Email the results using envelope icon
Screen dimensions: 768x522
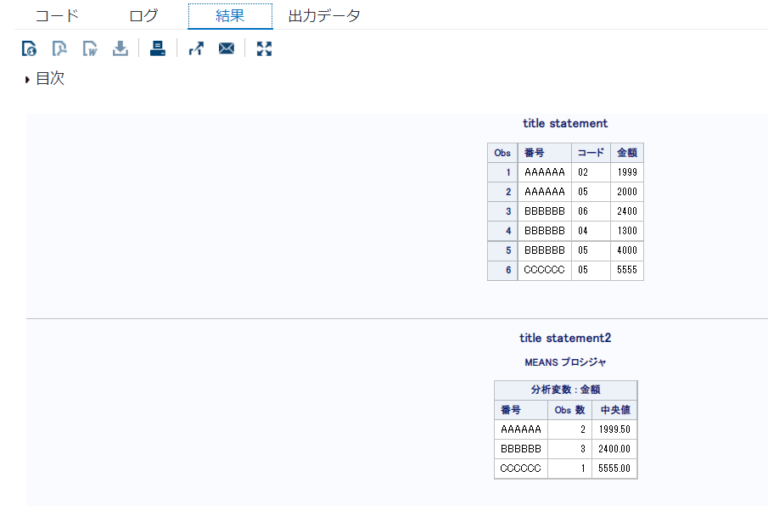point(226,48)
